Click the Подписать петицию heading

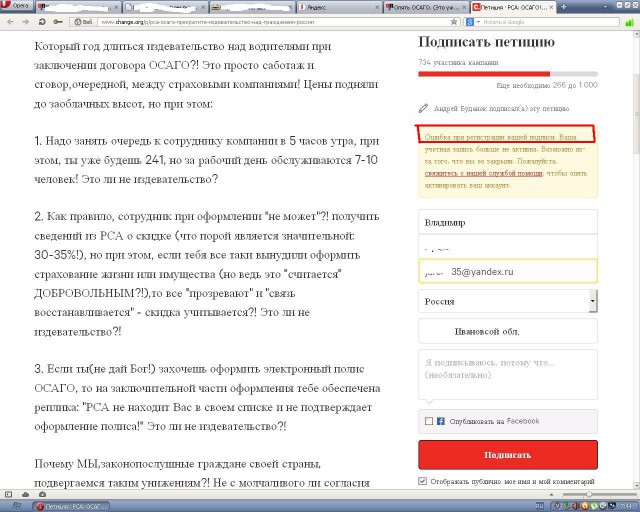[x=486, y=42]
